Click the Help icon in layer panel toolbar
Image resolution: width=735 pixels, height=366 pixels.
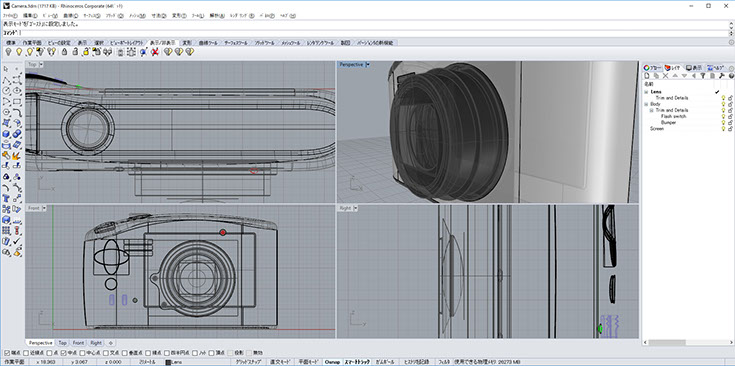(x=731, y=75)
